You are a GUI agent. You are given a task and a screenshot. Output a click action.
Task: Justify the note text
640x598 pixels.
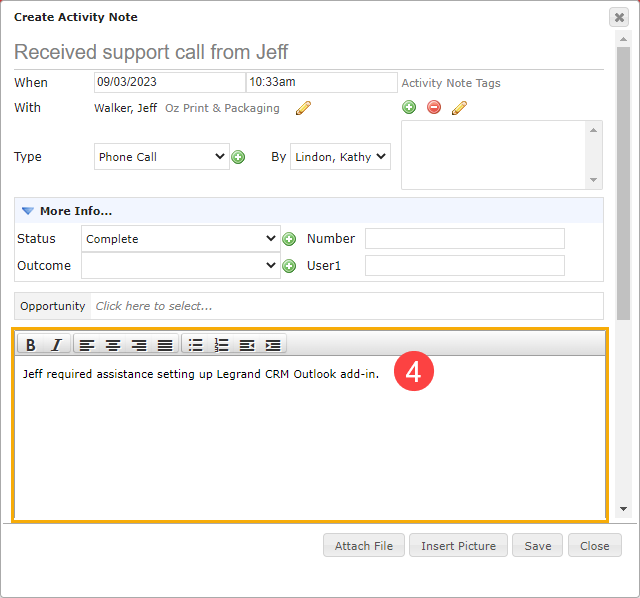pyautogui.click(x=165, y=345)
